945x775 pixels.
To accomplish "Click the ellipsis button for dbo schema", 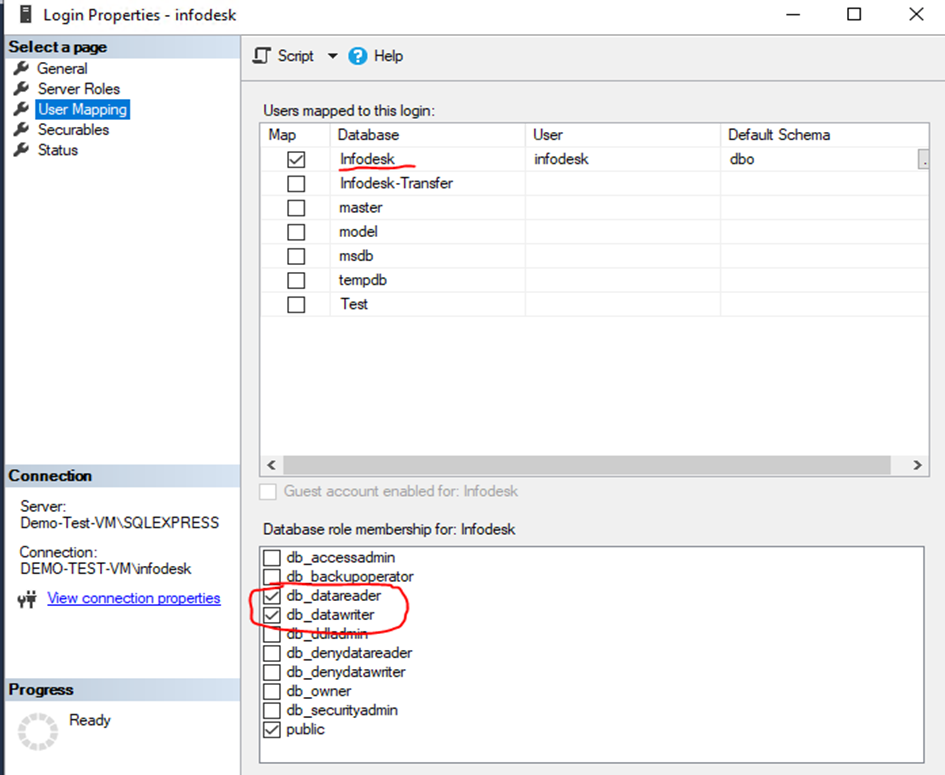I will [923, 160].
